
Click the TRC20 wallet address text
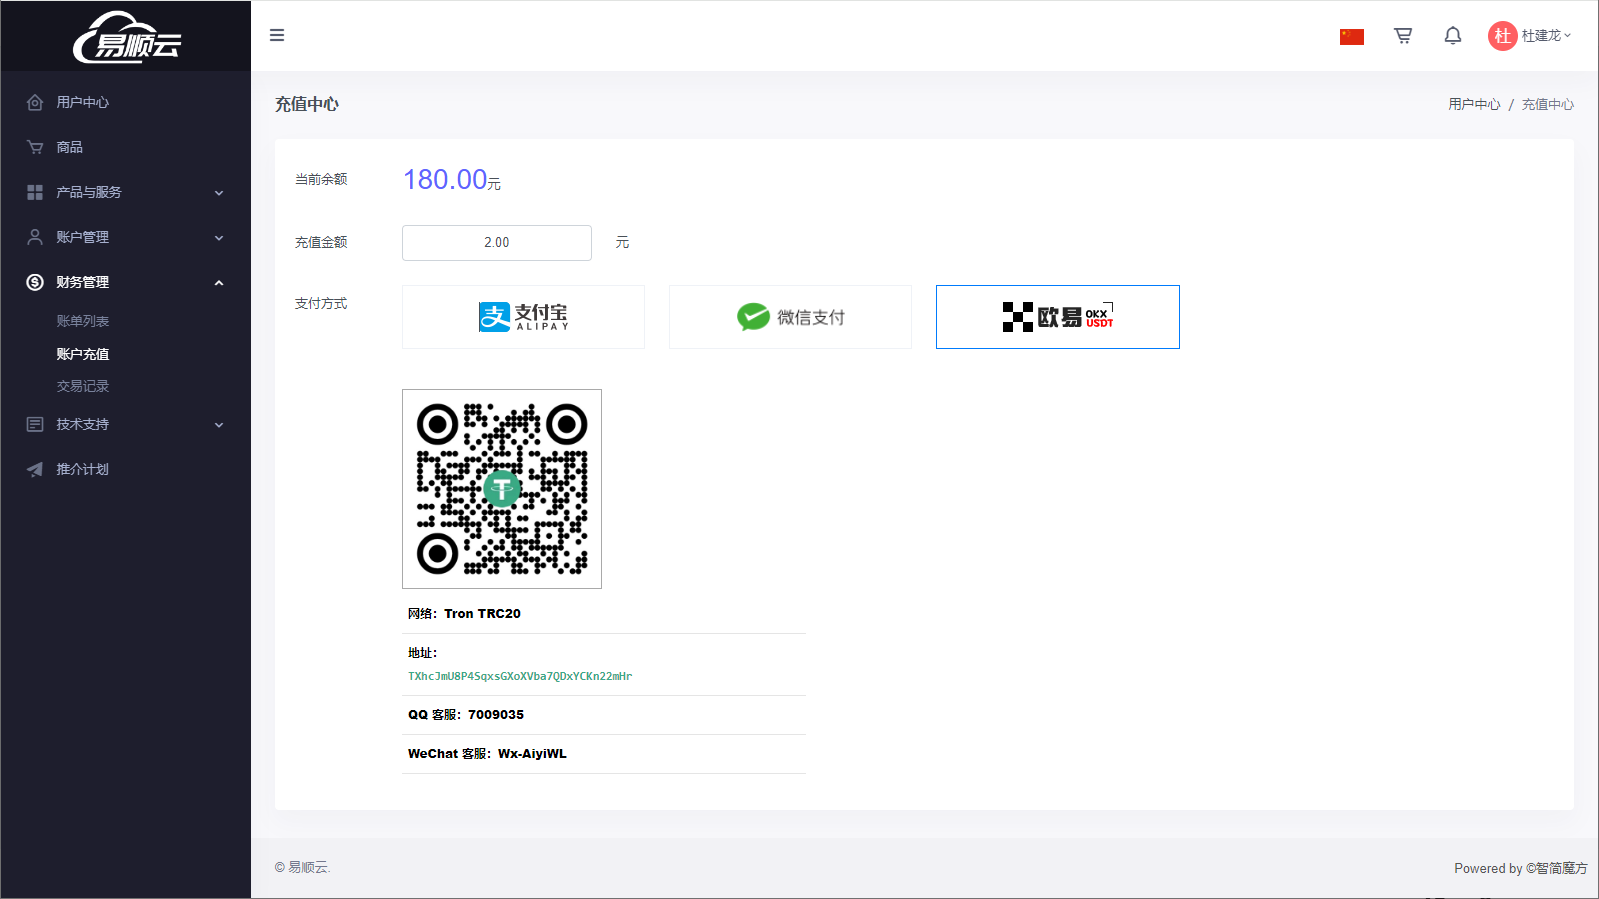click(520, 676)
